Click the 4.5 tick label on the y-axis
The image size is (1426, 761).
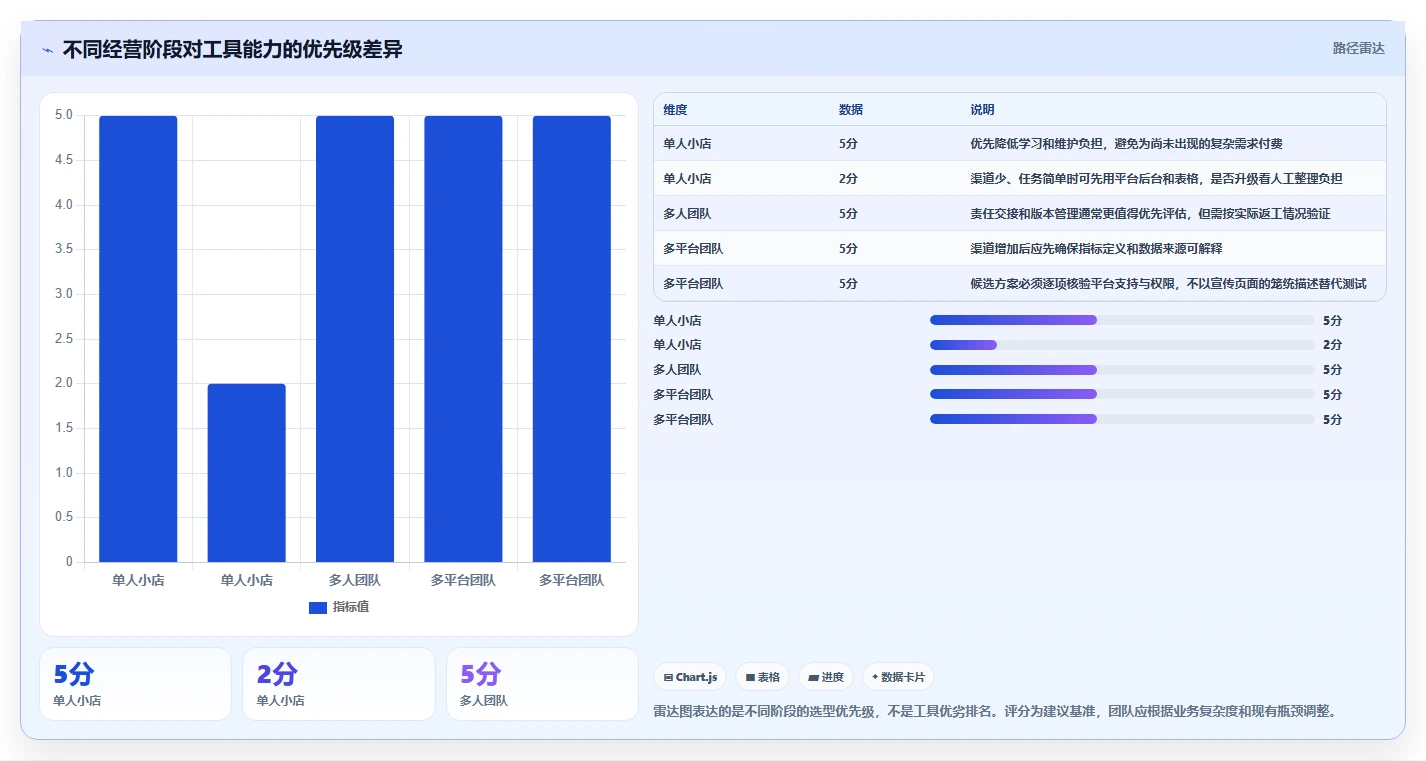(63, 160)
